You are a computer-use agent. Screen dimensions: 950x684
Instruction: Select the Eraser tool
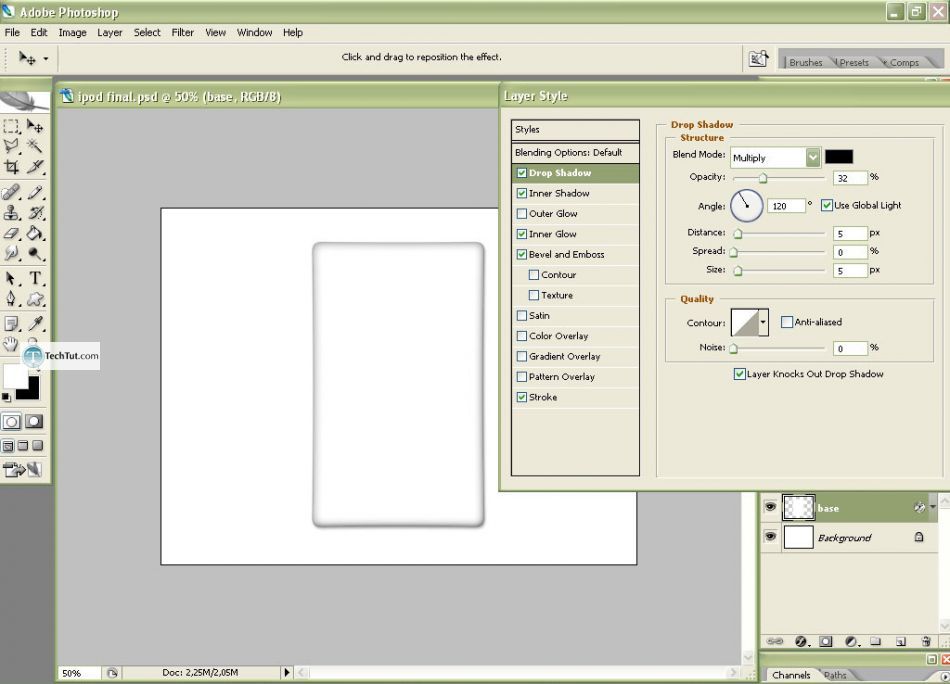[x=11, y=233]
